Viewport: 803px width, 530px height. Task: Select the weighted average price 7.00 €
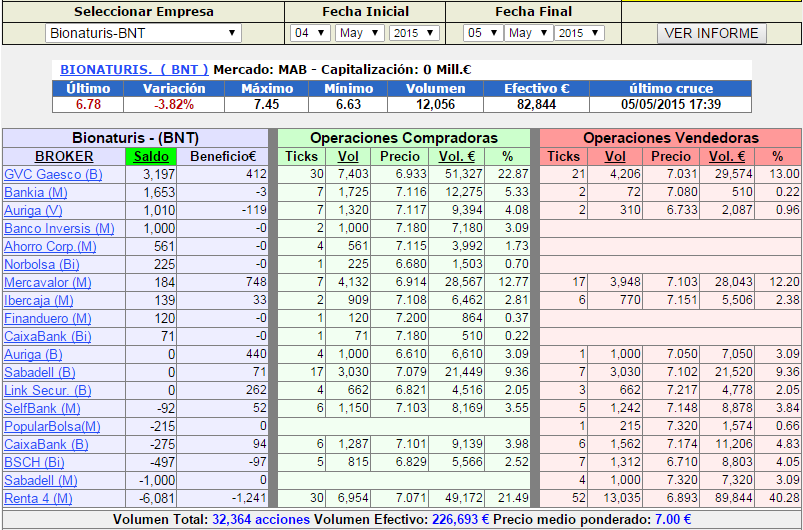[673, 520]
